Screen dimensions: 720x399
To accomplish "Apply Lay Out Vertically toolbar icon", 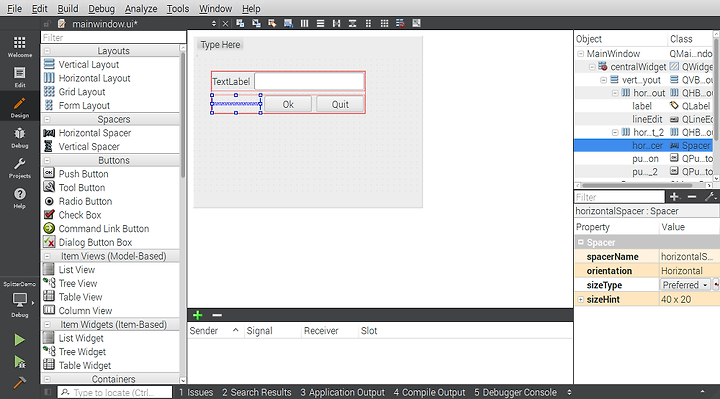I will point(321,23).
